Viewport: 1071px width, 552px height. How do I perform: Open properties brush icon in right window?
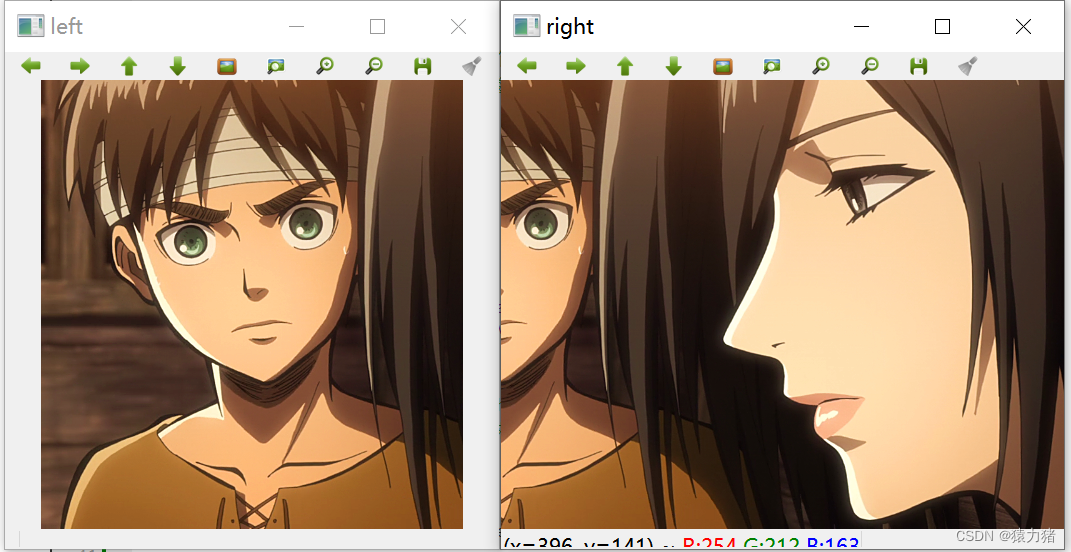[x=968, y=66]
